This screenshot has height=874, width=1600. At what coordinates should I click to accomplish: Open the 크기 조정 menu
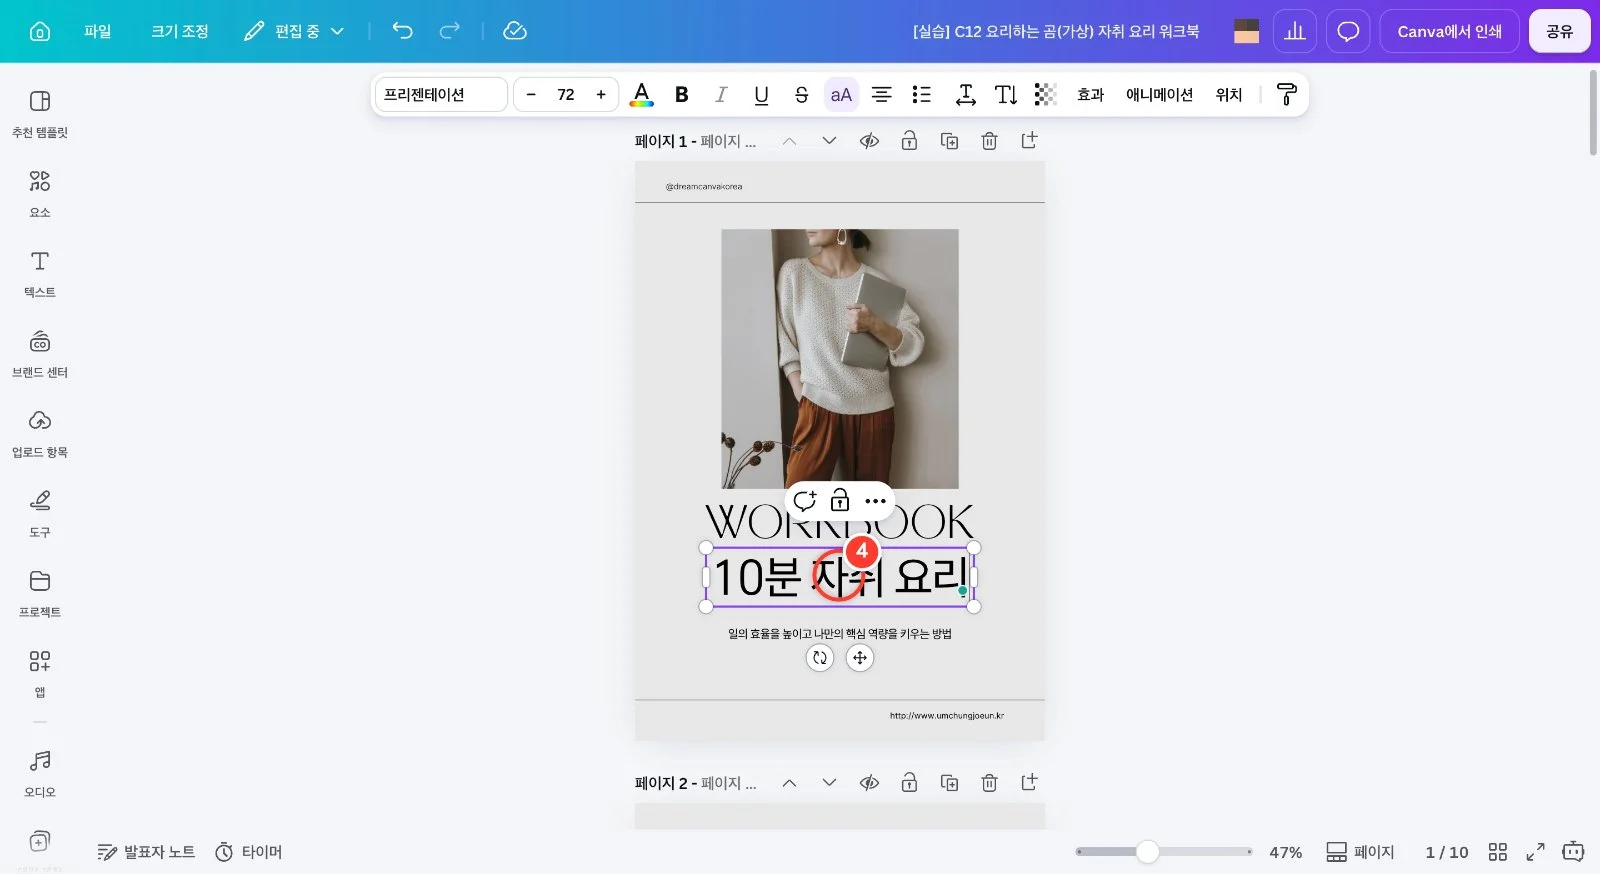180,31
